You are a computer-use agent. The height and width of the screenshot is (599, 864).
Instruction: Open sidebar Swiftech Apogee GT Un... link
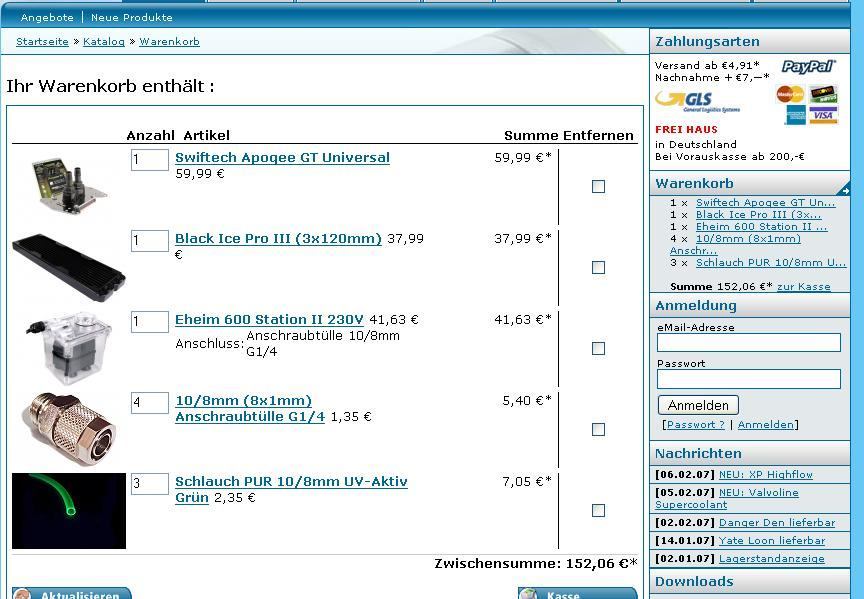(x=765, y=203)
